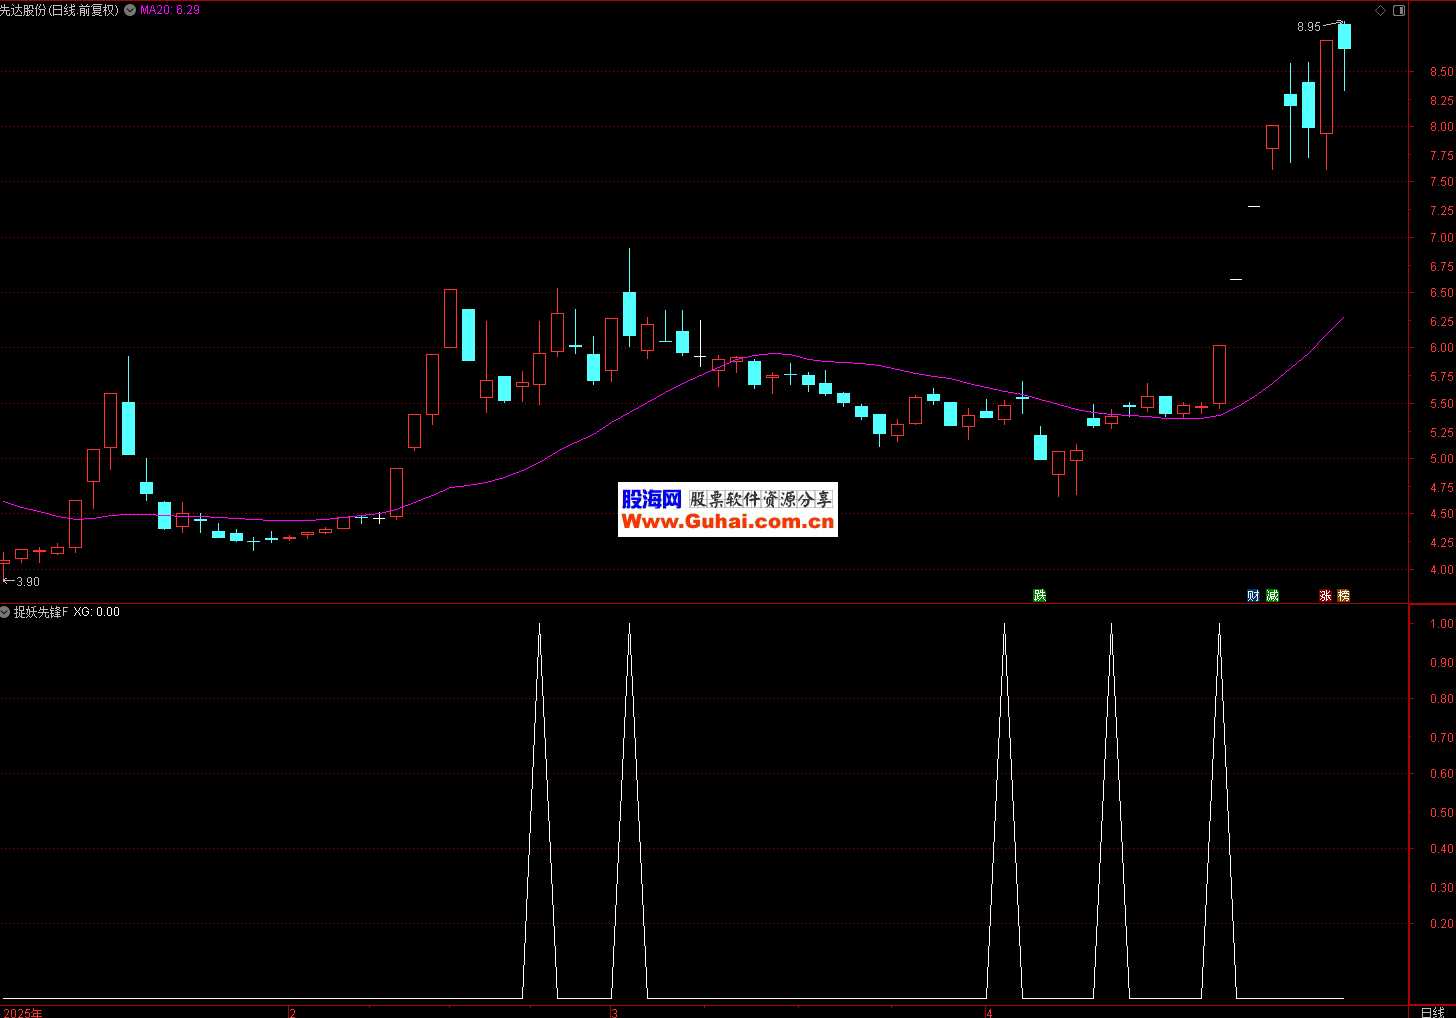Image resolution: width=1456 pixels, height=1018 pixels.
Task: Click the 日线 period button at bottom right
Action: click(1433, 1012)
